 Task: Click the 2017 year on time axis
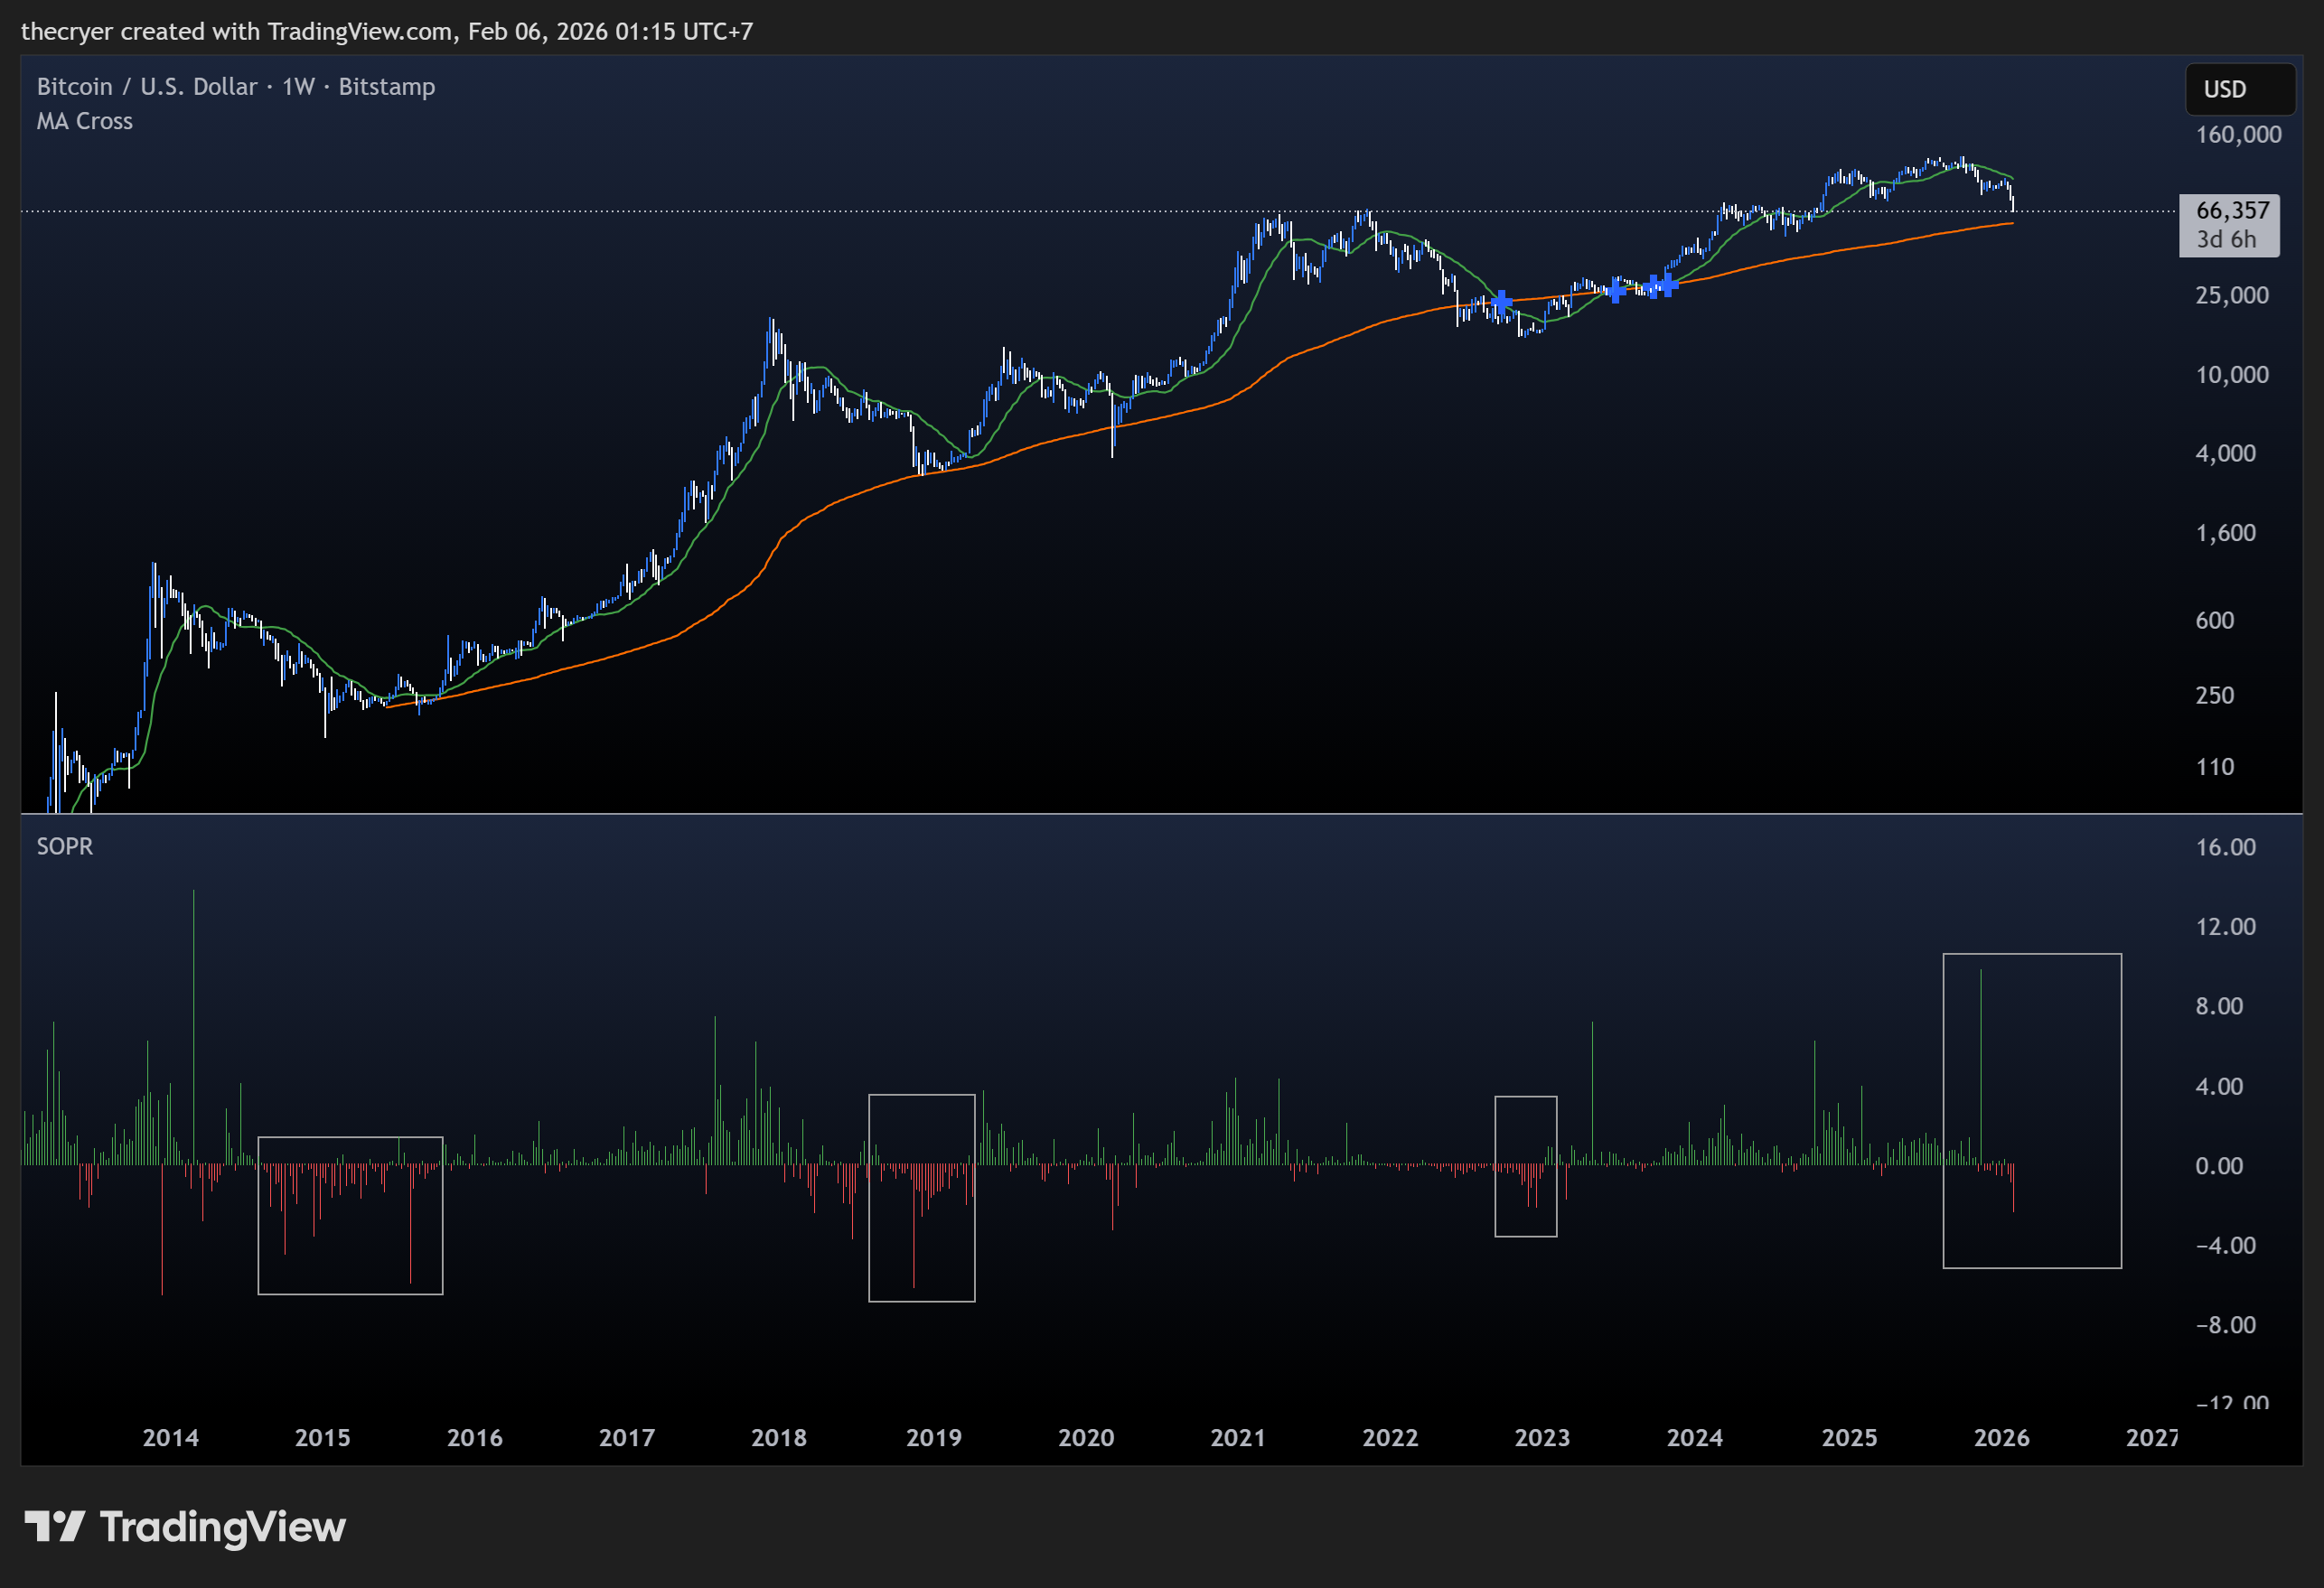pos(627,1437)
